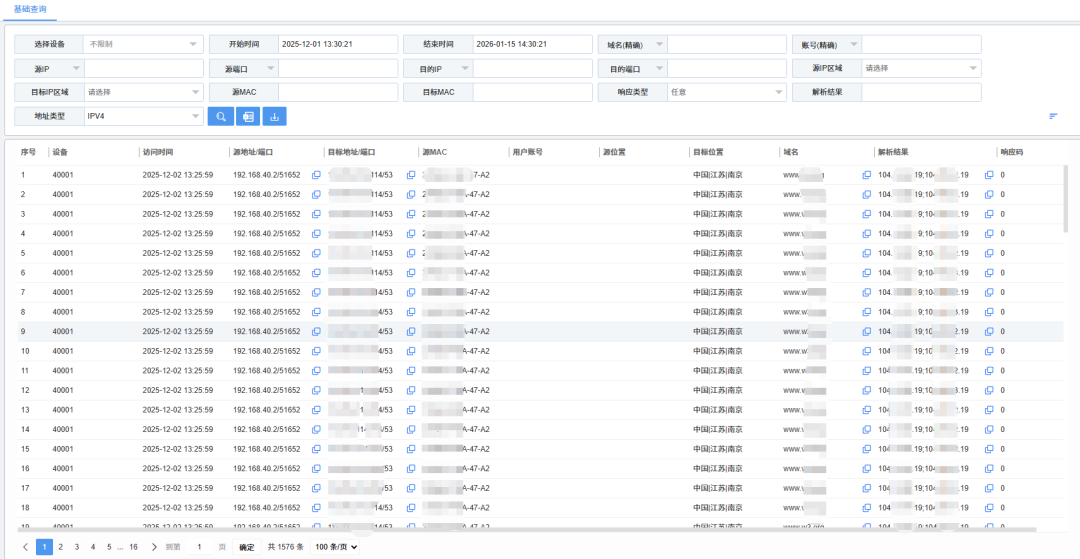Click the 开始时间 date field
This screenshot has height=559, width=1080.
point(338,44)
